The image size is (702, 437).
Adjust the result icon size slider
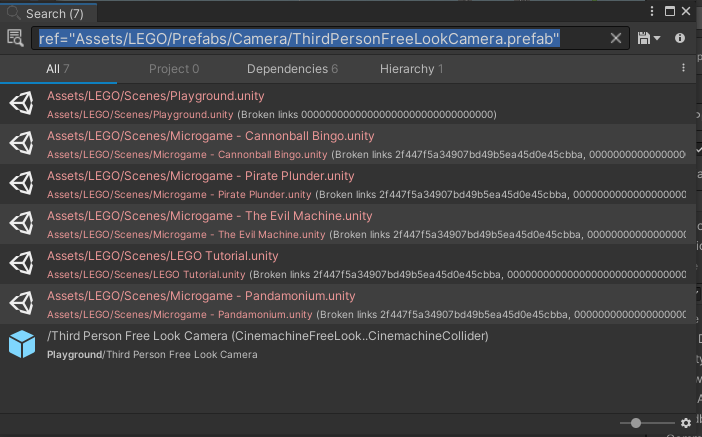(x=634, y=424)
